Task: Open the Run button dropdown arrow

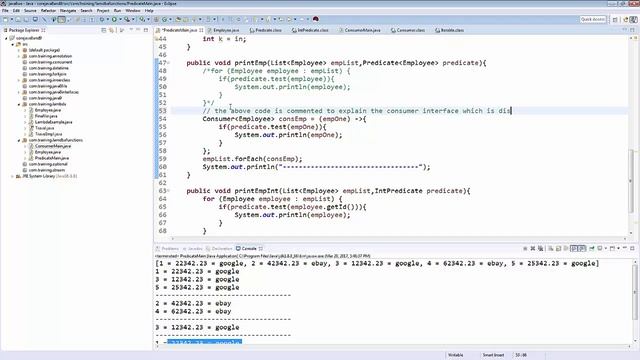Action: coord(120,19)
